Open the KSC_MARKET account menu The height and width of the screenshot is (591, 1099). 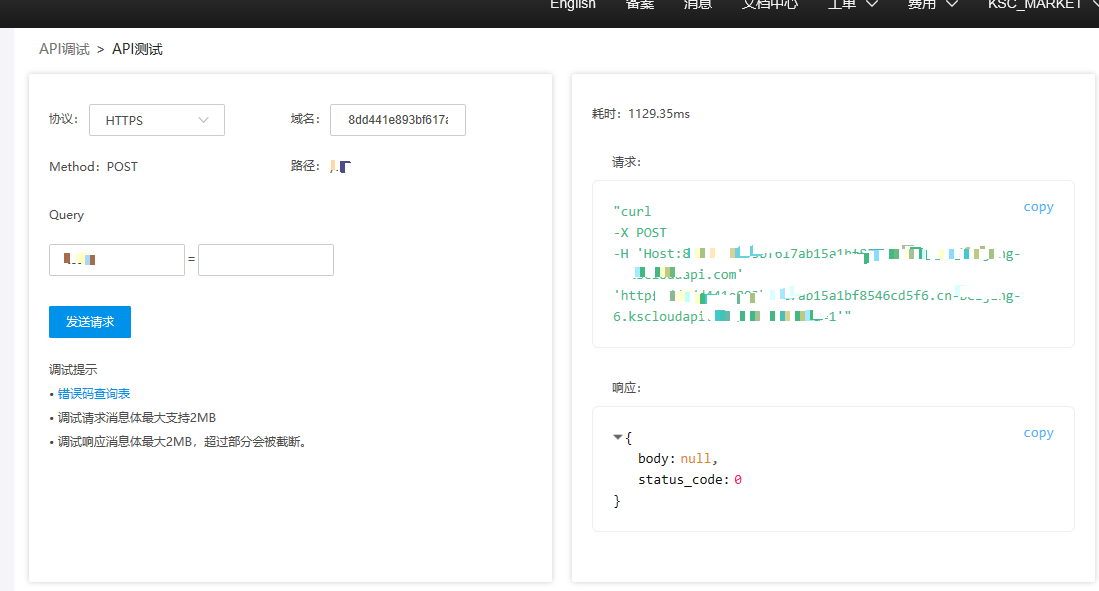pyautogui.click(x=1041, y=5)
